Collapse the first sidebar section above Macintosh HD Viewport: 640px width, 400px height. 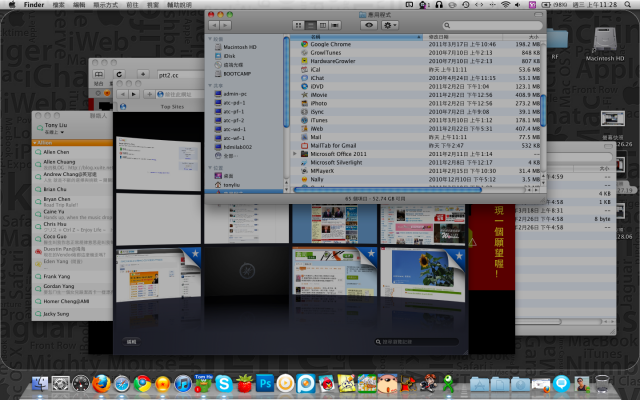(210, 39)
